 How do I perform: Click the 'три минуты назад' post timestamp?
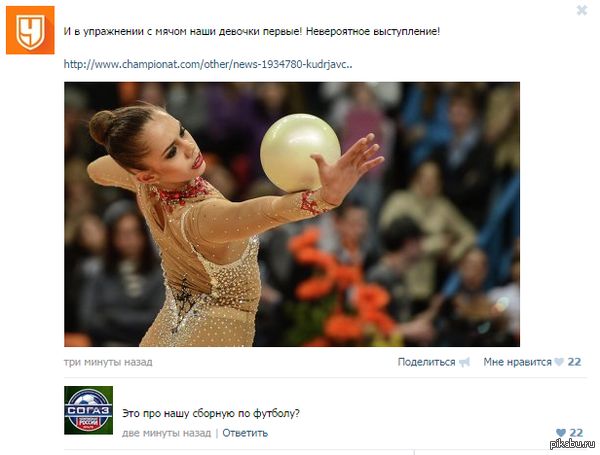click(108, 362)
